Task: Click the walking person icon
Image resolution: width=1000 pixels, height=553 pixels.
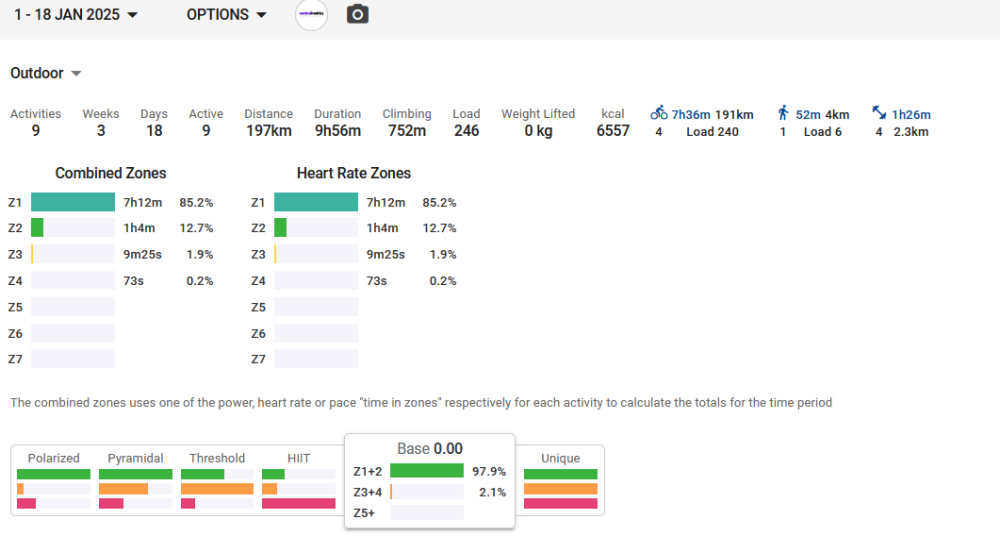Action: pyautogui.click(x=784, y=114)
